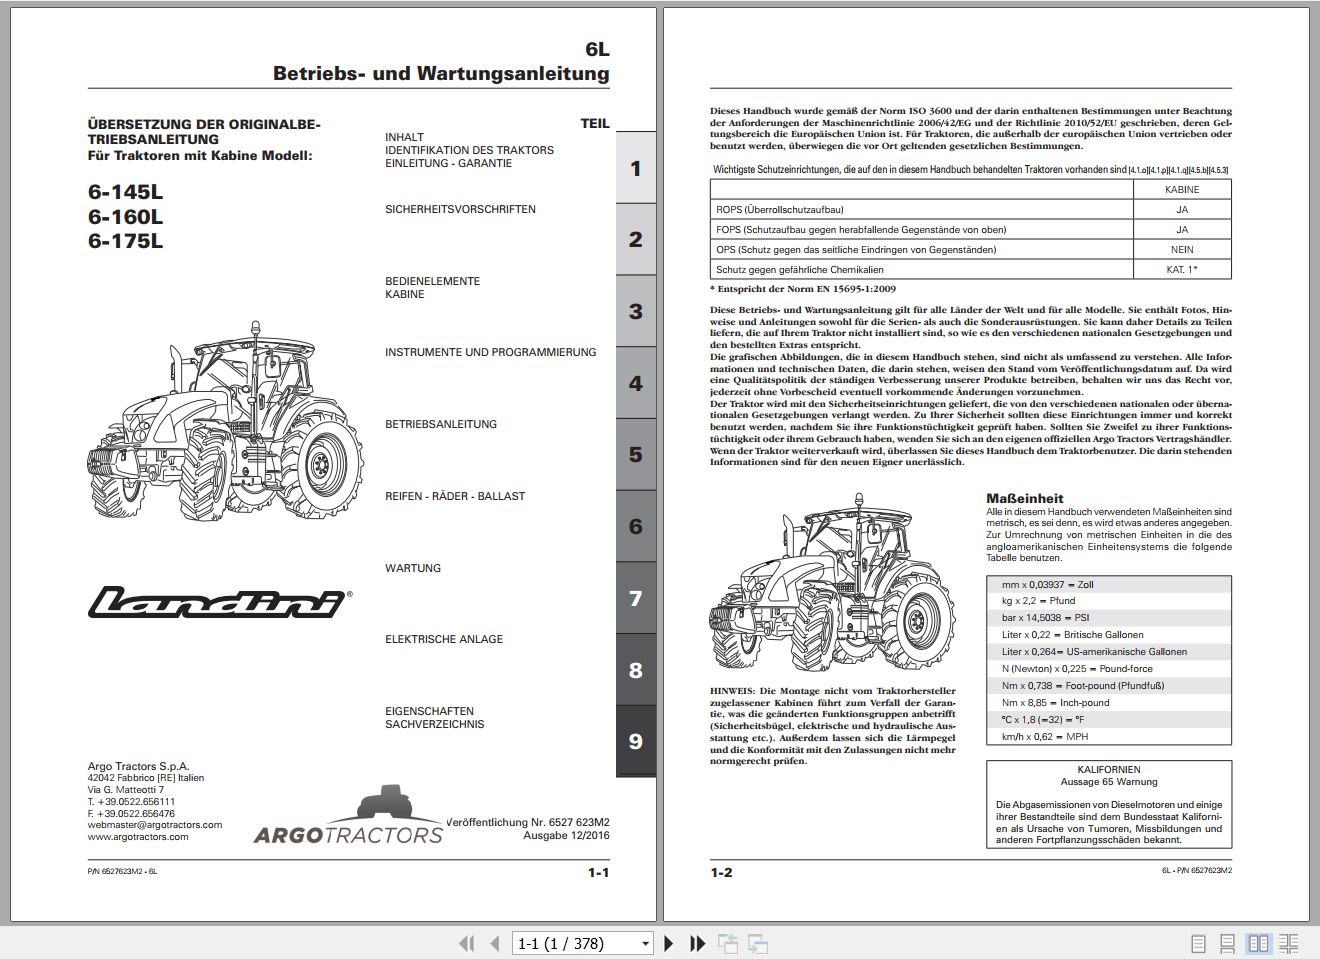This screenshot has height=959, width=1320.
Task: Go to the previous page
Action: 494,943
